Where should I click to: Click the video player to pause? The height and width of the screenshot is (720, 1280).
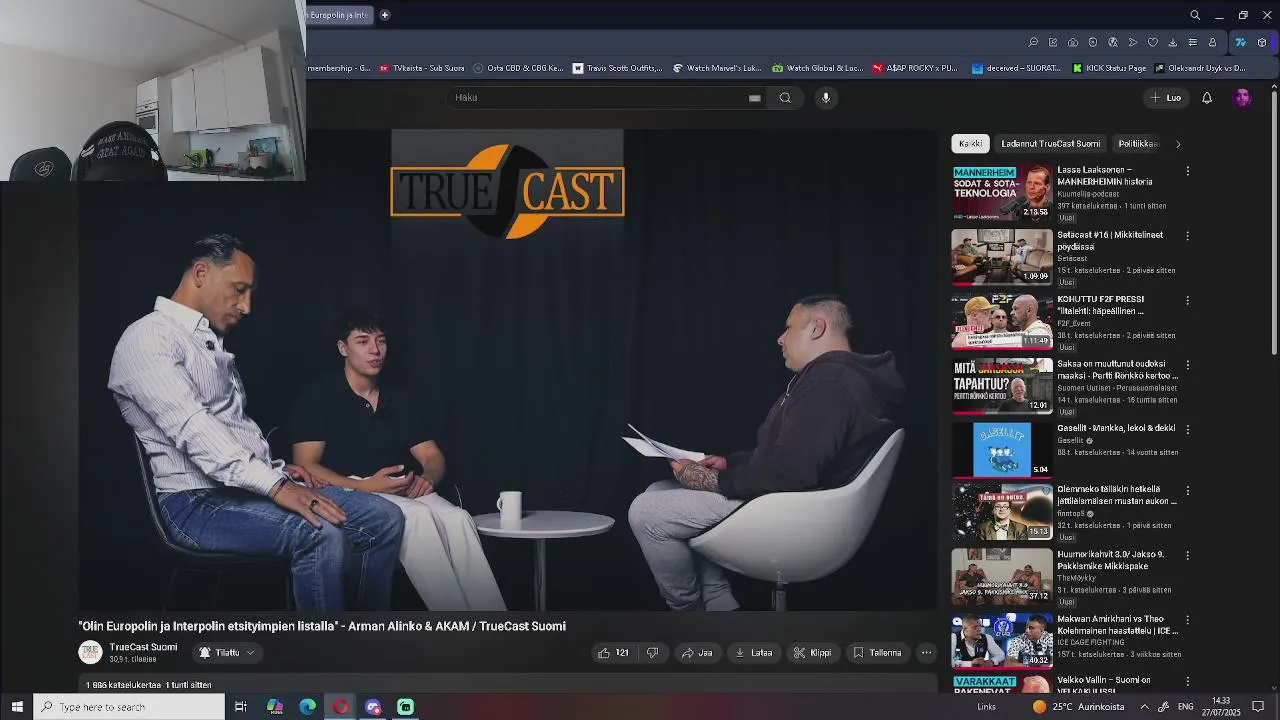508,369
